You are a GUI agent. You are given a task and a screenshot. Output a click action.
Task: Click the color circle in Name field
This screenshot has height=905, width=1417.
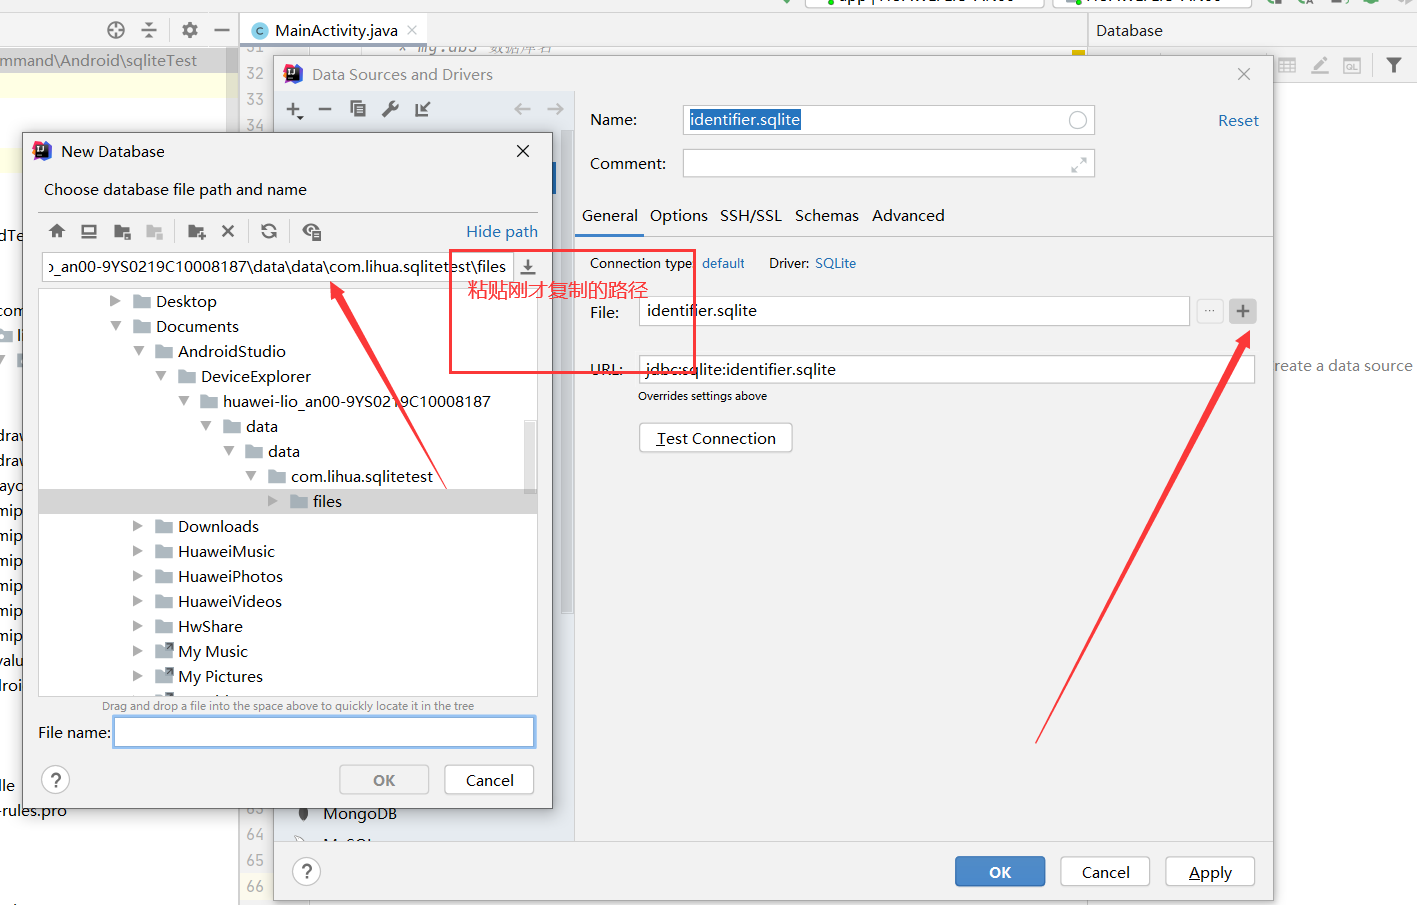coord(1078,120)
